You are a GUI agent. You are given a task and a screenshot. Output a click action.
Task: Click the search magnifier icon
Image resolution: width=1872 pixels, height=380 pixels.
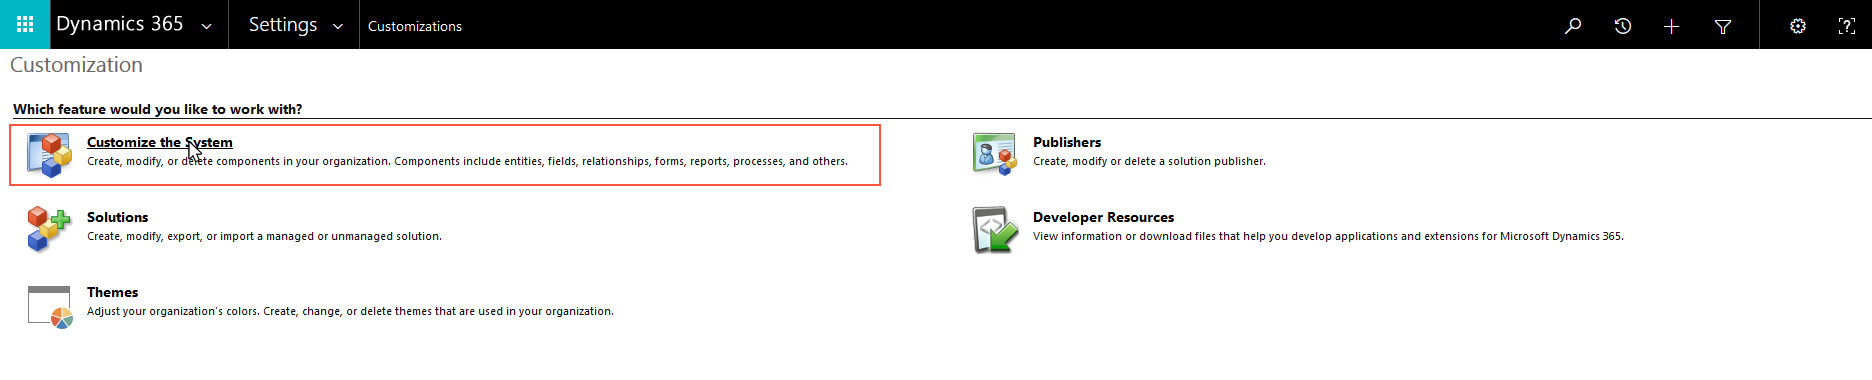coord(1573,26)
